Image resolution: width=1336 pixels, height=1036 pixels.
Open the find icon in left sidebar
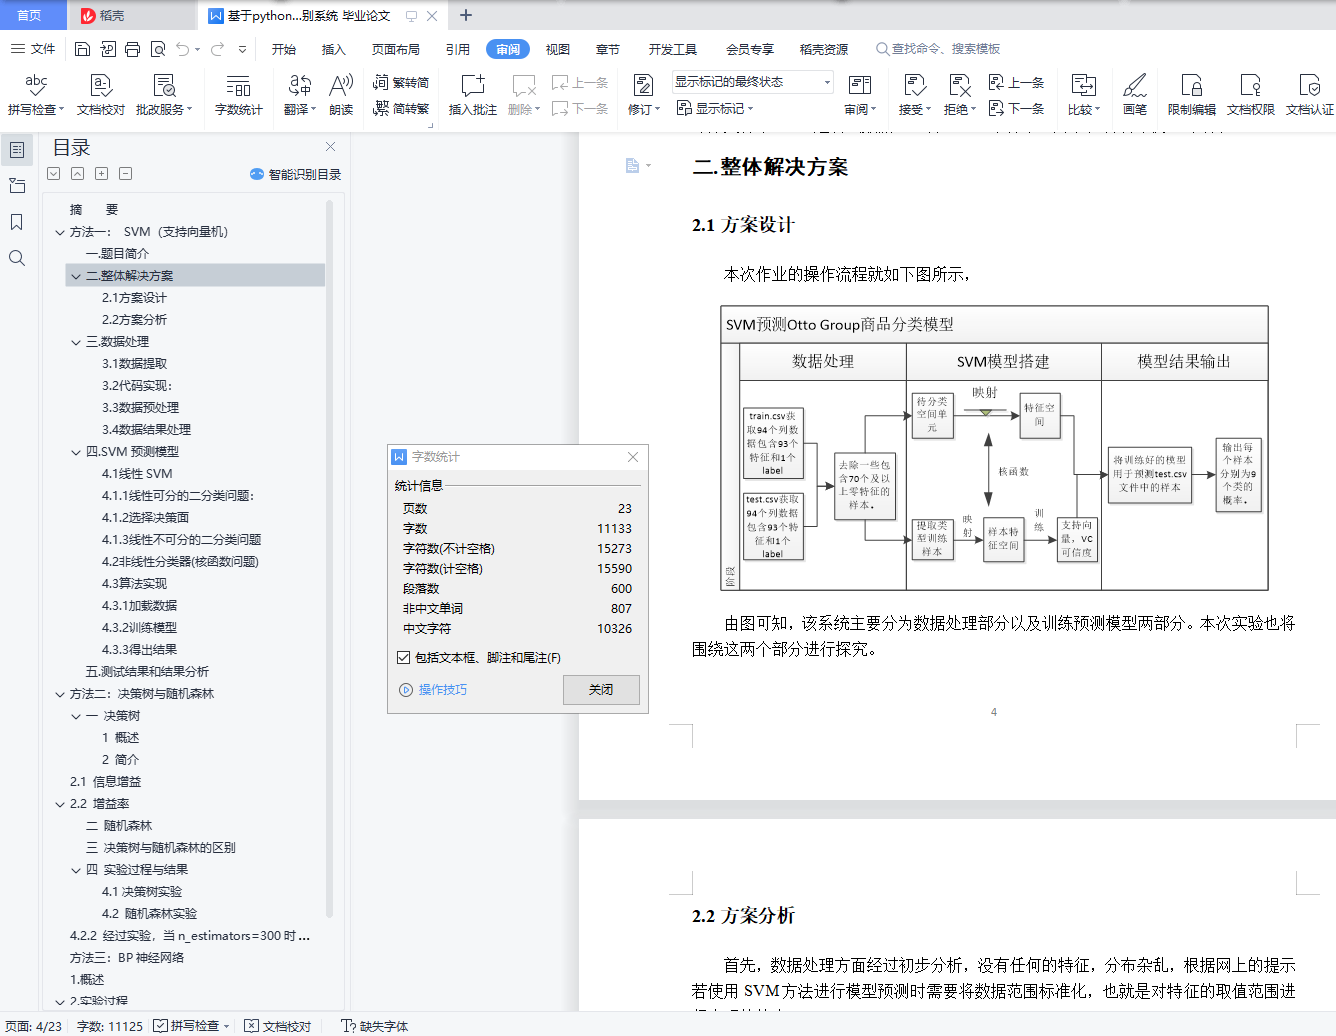17,258
